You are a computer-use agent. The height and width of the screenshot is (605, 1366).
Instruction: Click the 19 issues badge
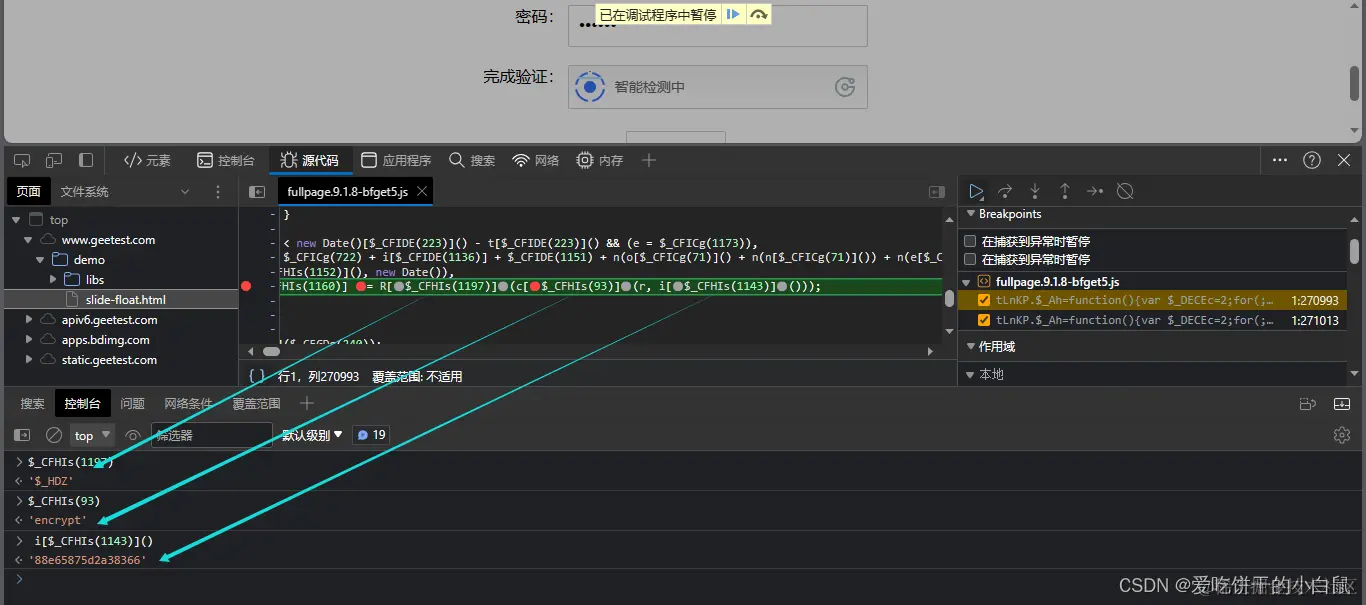tap(371, 435)
